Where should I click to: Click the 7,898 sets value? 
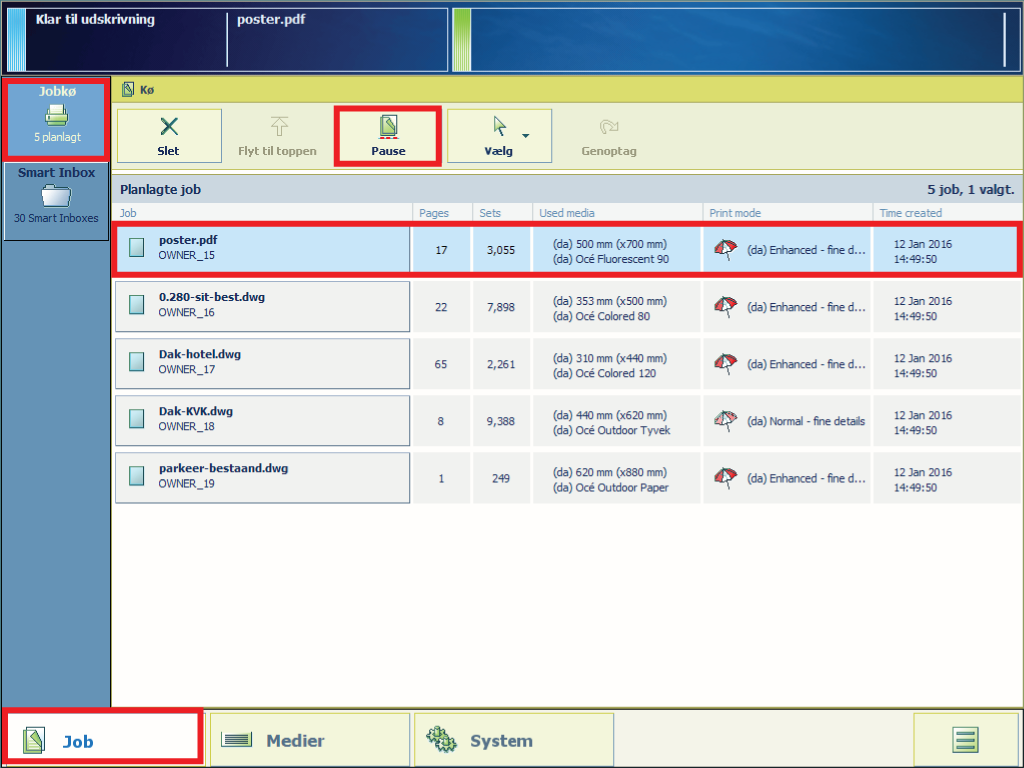click(x=501, y=307)
